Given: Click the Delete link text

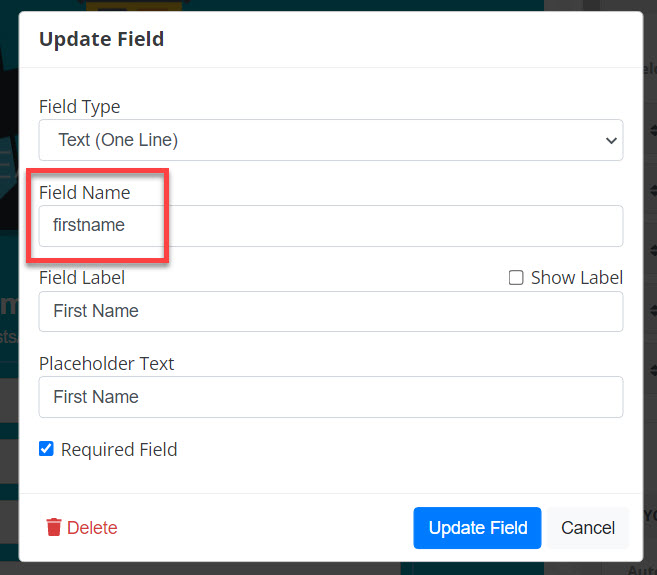Looking at the screenshot, I should click(x=92, y=527).
